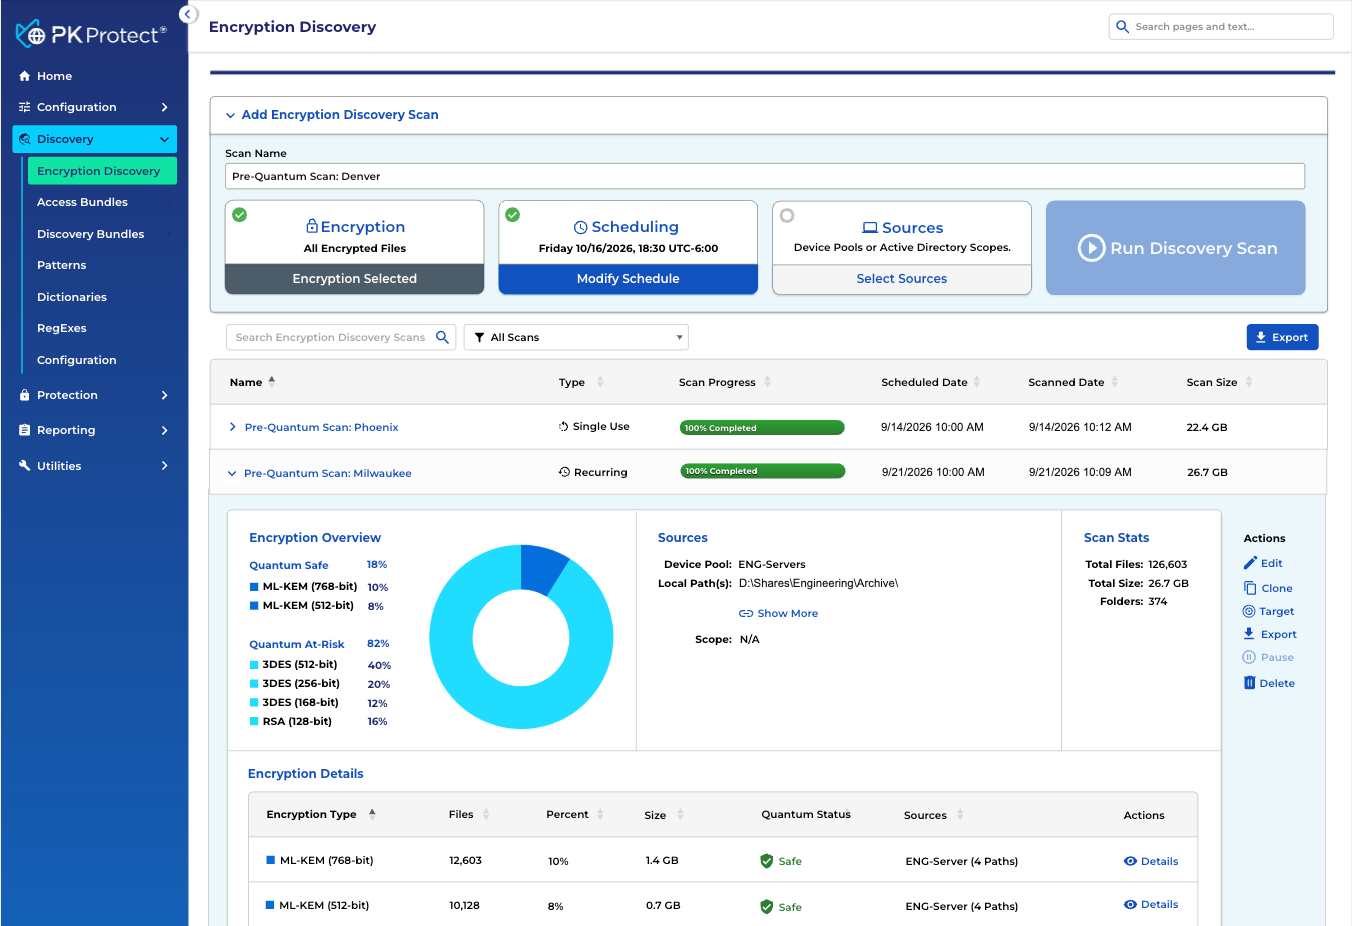1352x926 pixels.
Task: Click the Modify Schedule button
Action: point(628,279)
